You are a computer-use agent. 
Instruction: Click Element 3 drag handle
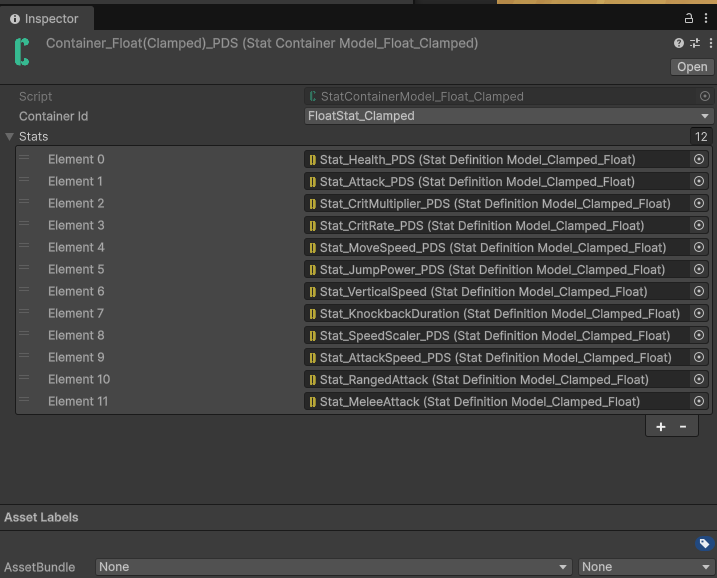24,224
